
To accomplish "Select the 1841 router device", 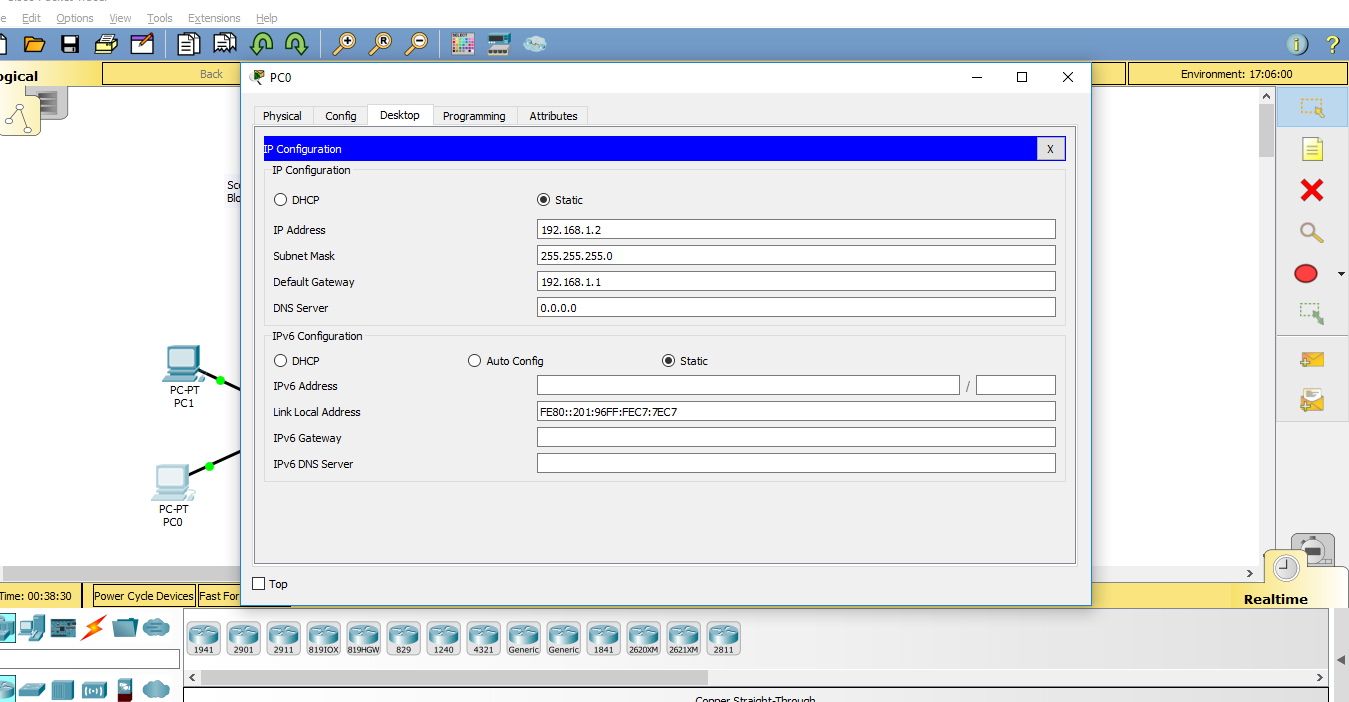I will pyautogui.click(x=604, y=638).
